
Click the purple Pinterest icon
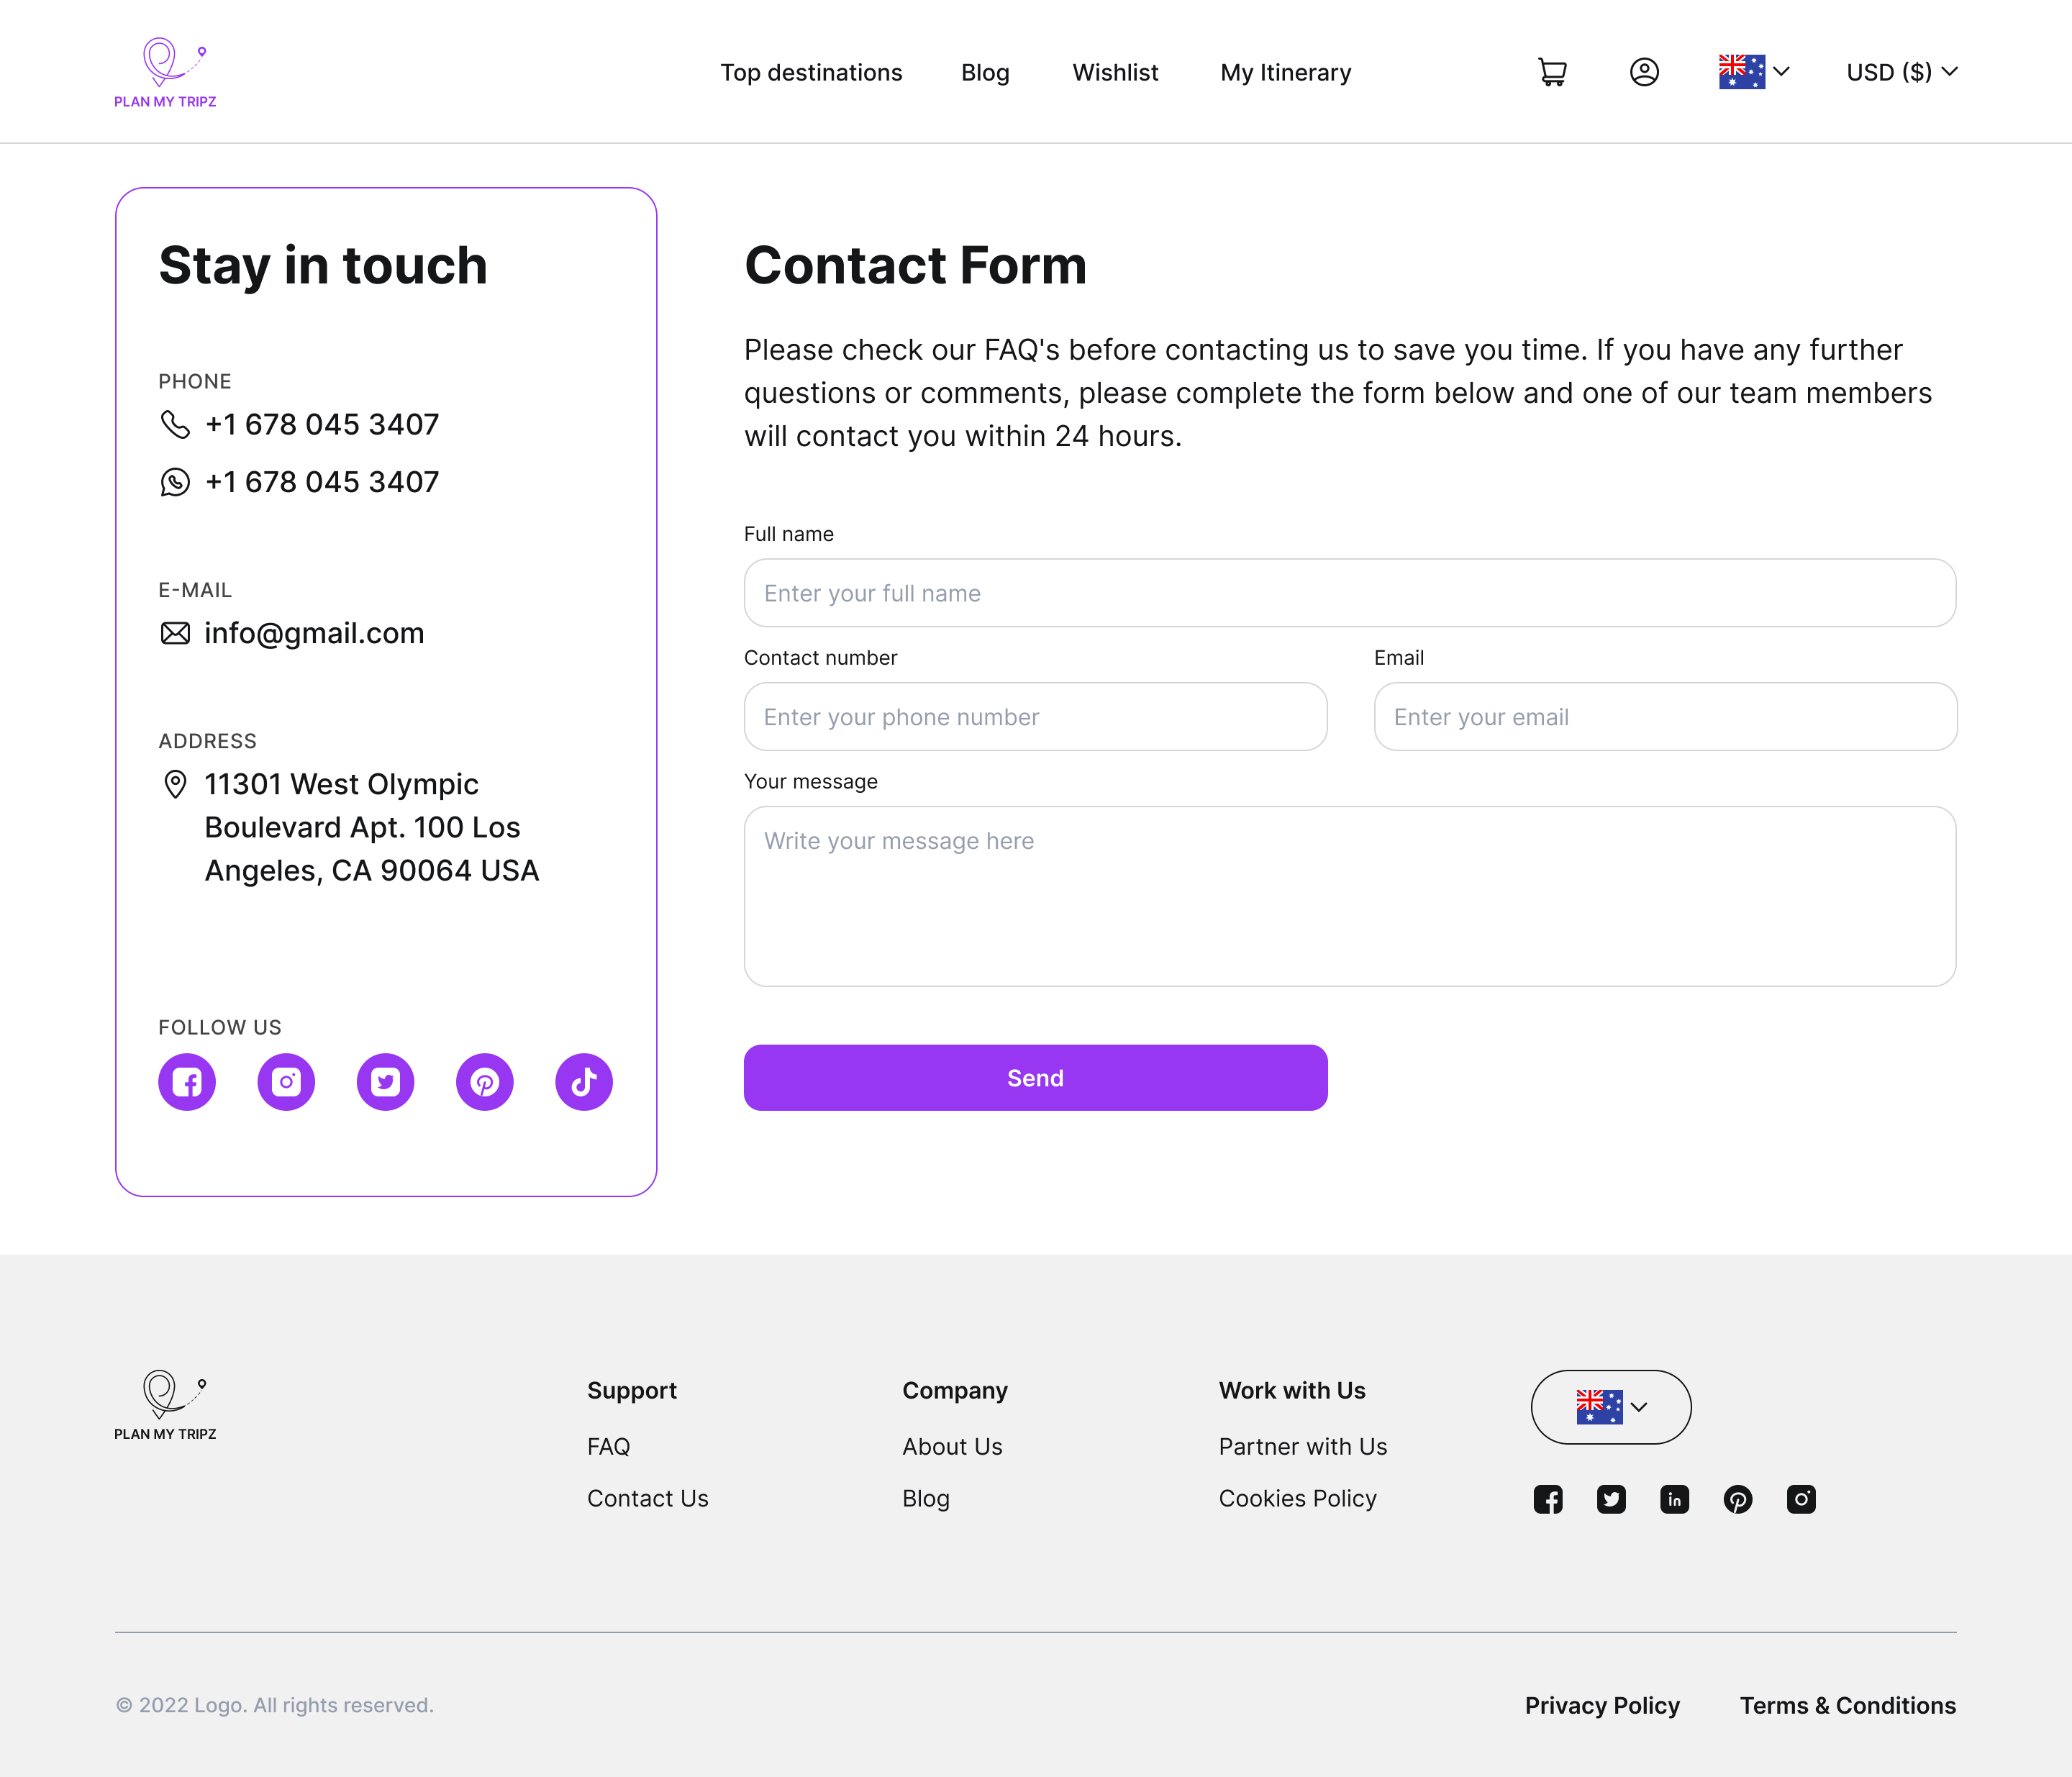485,1082
